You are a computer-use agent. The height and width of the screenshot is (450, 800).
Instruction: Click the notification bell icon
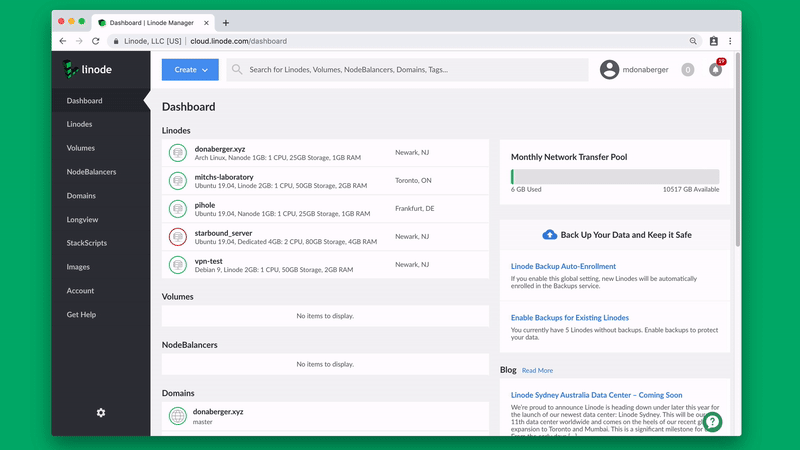(x=715, y=70)
